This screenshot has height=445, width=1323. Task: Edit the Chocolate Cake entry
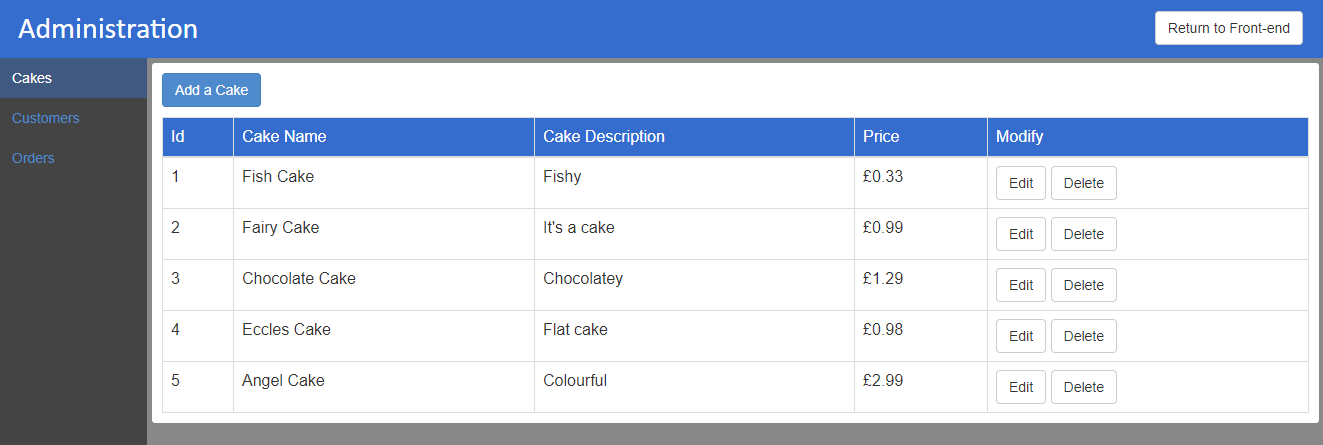pyautogui.click(x=1020, y=285)
